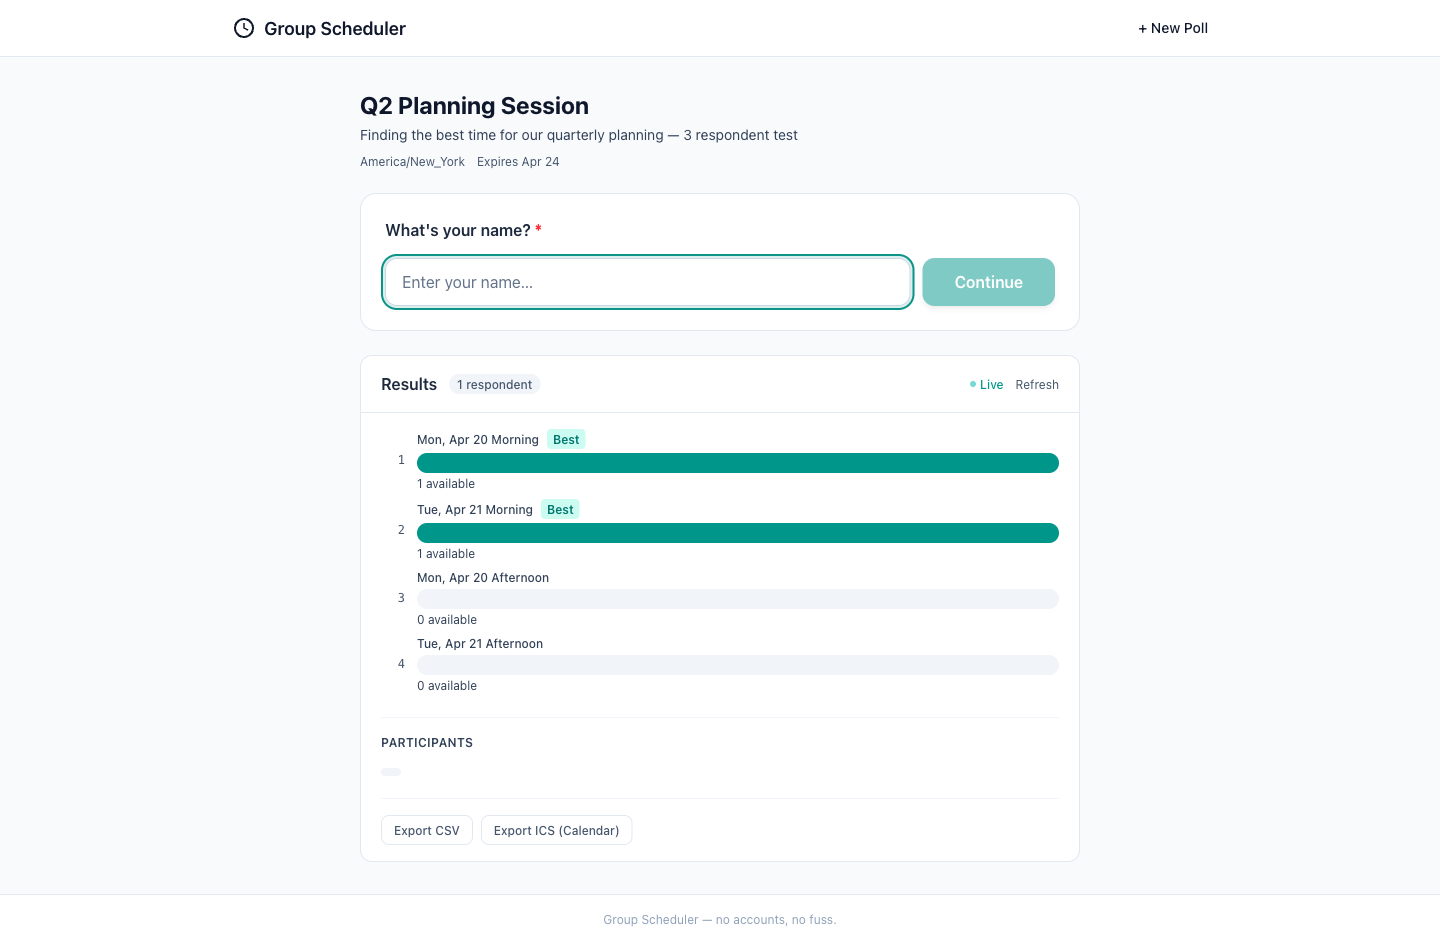Click the green Live status dot

point(973,384)
